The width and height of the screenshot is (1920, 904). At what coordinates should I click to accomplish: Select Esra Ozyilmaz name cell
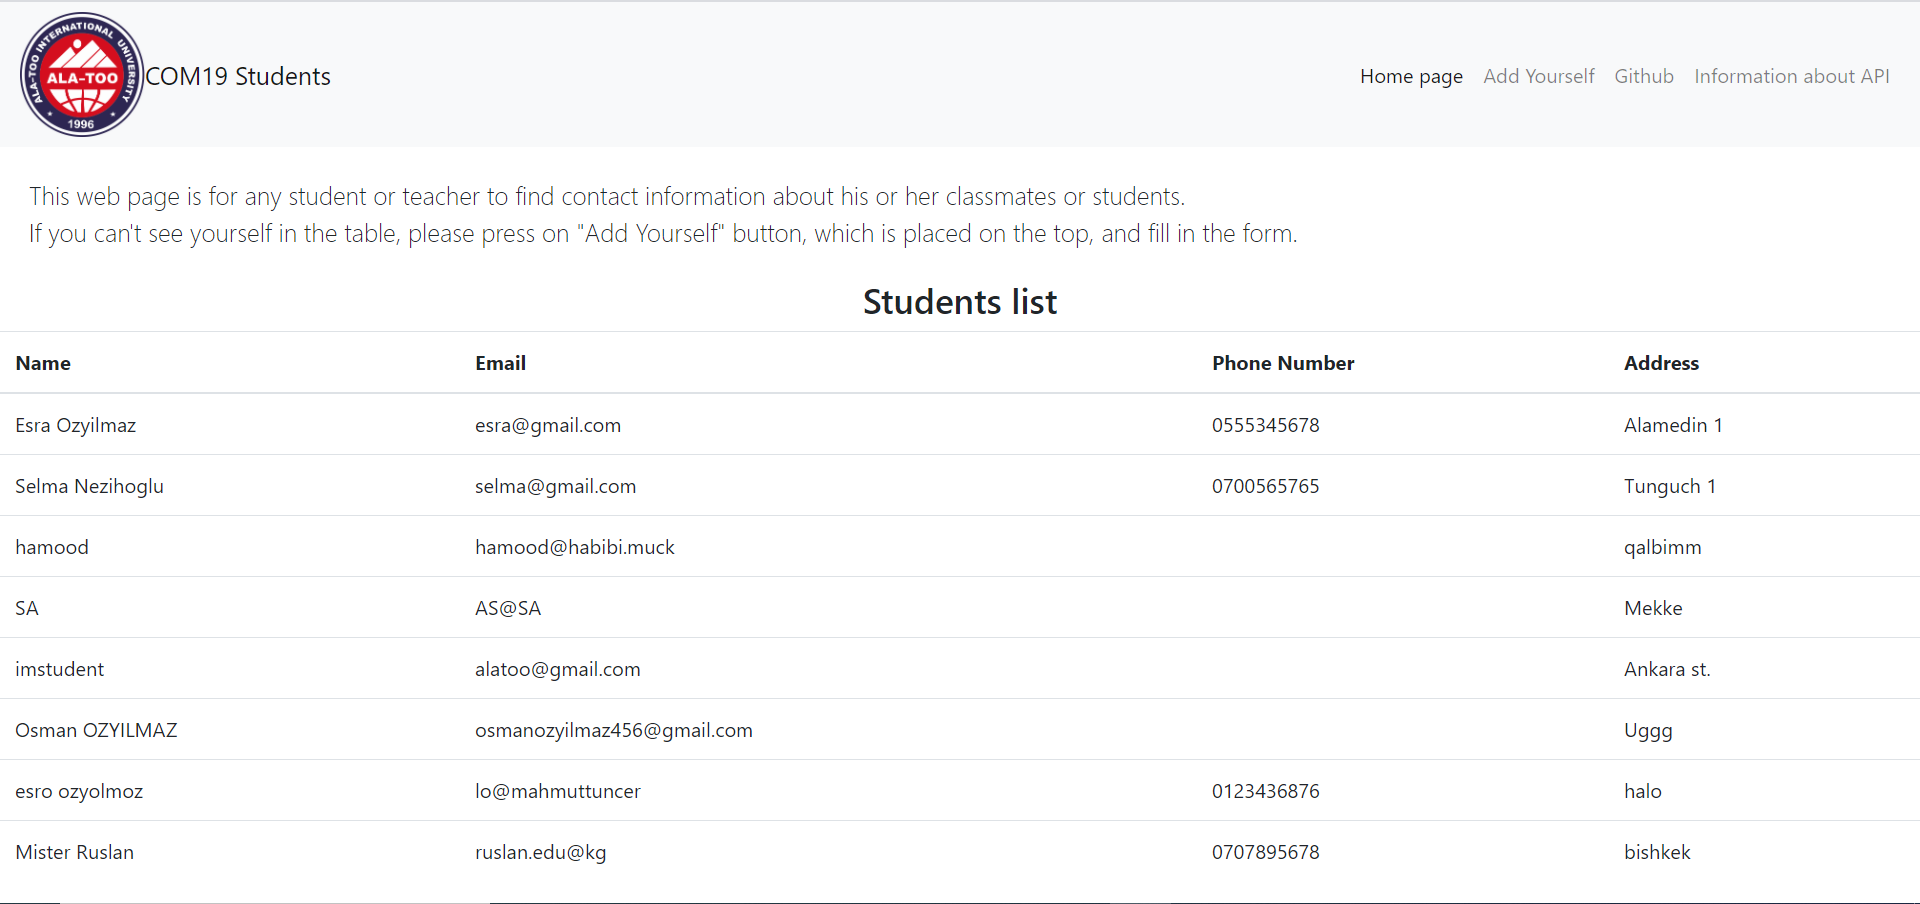76,426
